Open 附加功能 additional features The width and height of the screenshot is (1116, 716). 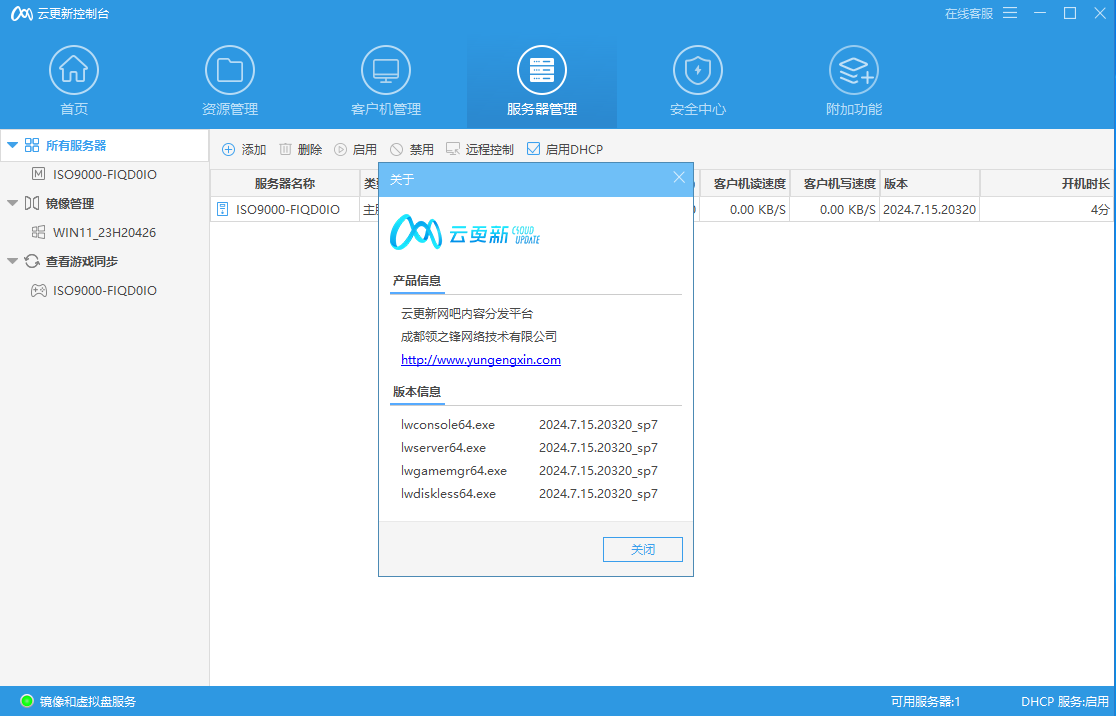coord(853,81)
